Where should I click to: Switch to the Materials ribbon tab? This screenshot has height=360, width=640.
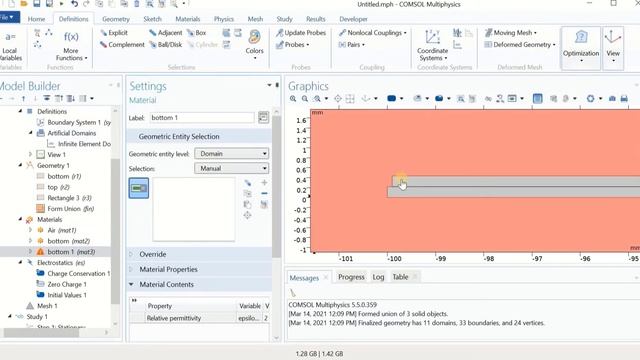188,19
